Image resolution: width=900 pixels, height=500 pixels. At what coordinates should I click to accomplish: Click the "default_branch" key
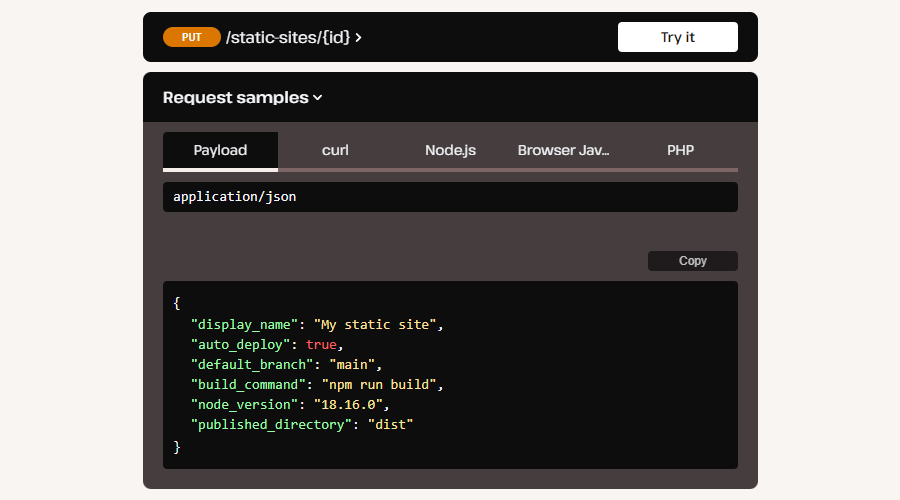click(x=252, y=365)
